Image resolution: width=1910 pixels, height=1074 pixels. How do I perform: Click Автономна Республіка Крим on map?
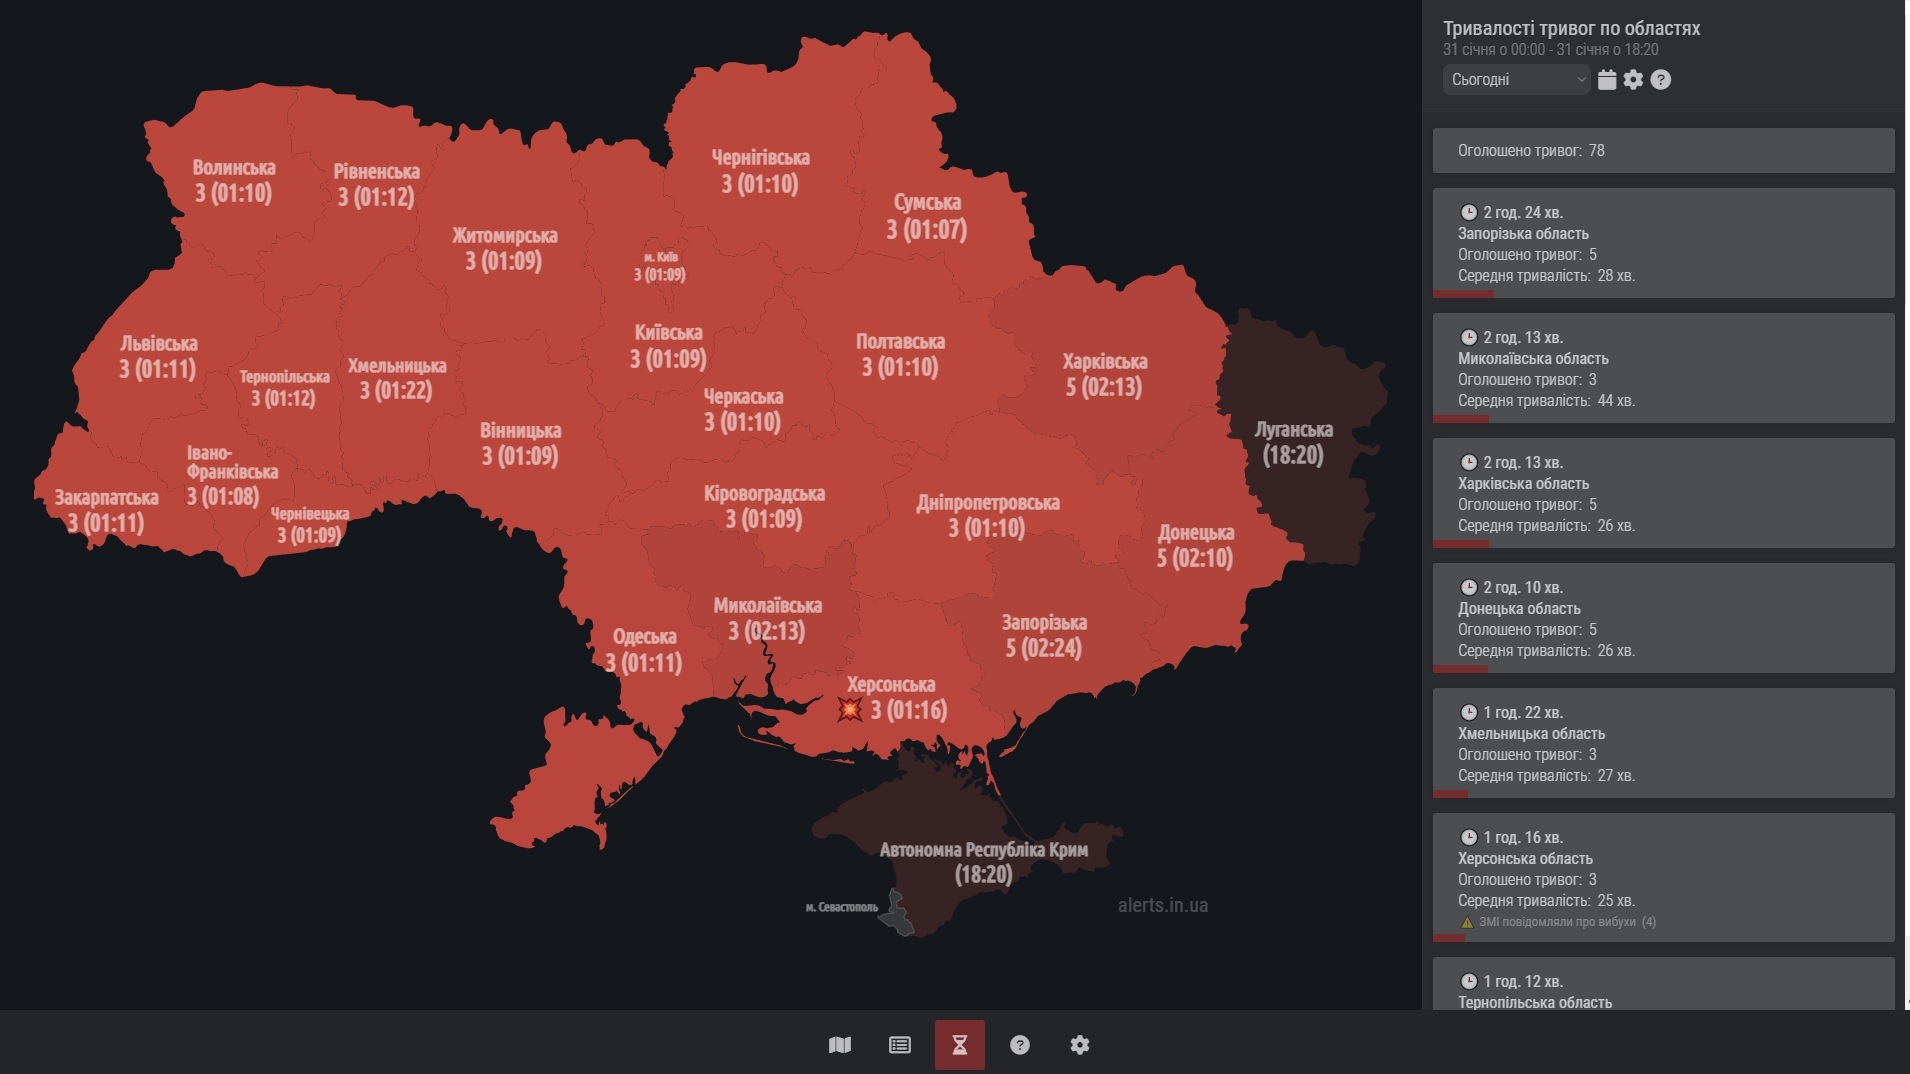(983, 862)
